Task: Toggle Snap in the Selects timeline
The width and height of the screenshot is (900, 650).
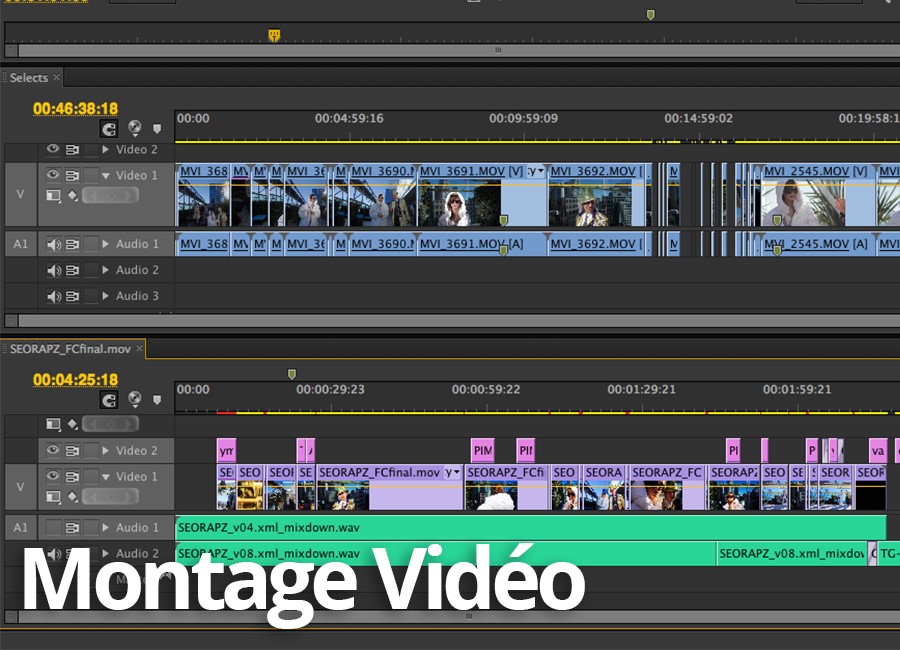Action: click(x=109, y=128)
